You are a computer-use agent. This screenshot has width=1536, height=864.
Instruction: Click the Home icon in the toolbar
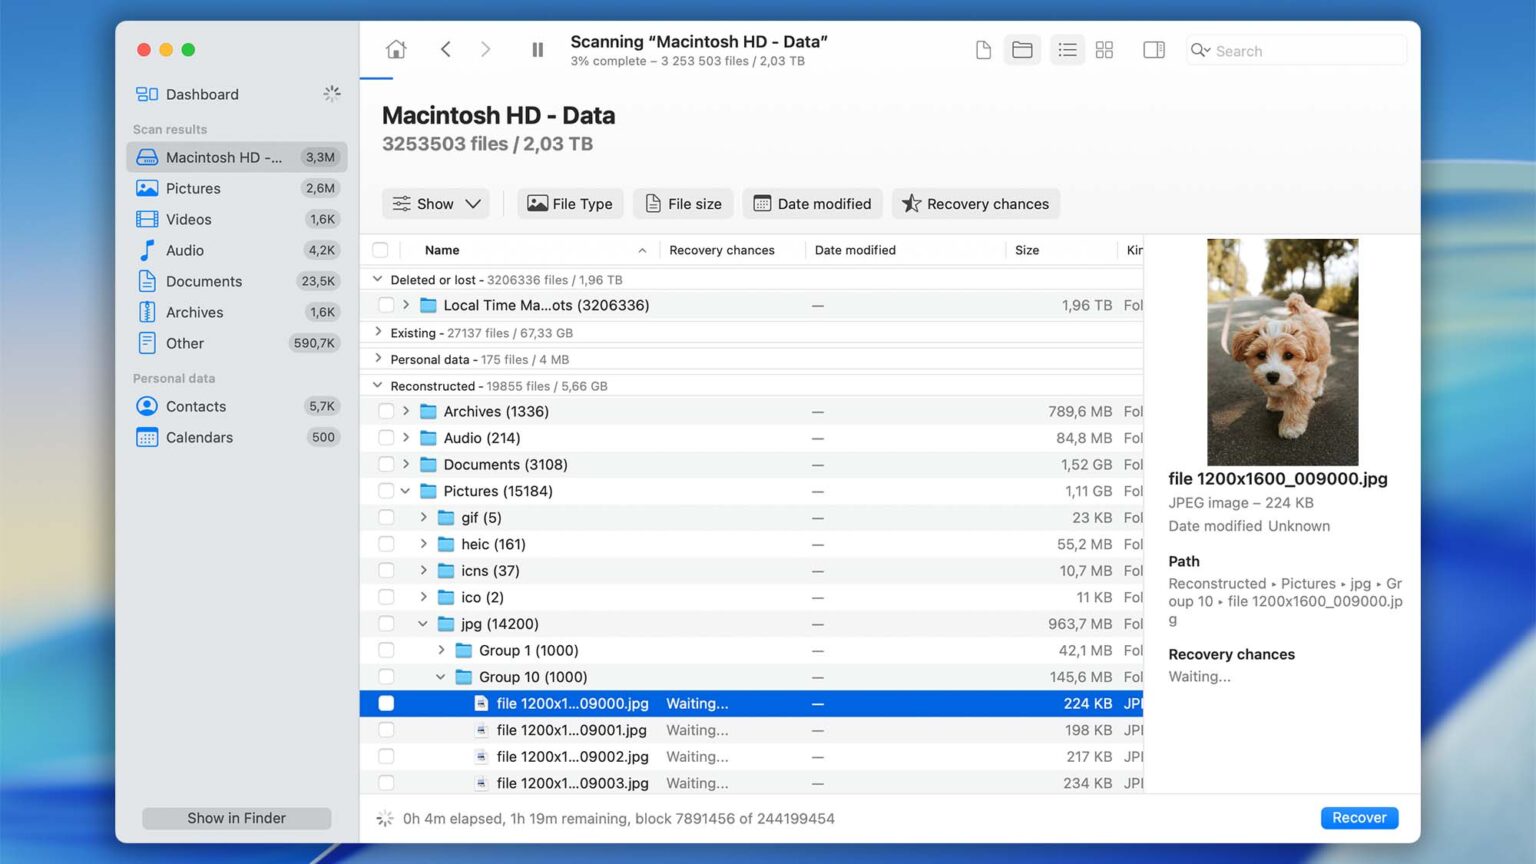coord(396,49)
